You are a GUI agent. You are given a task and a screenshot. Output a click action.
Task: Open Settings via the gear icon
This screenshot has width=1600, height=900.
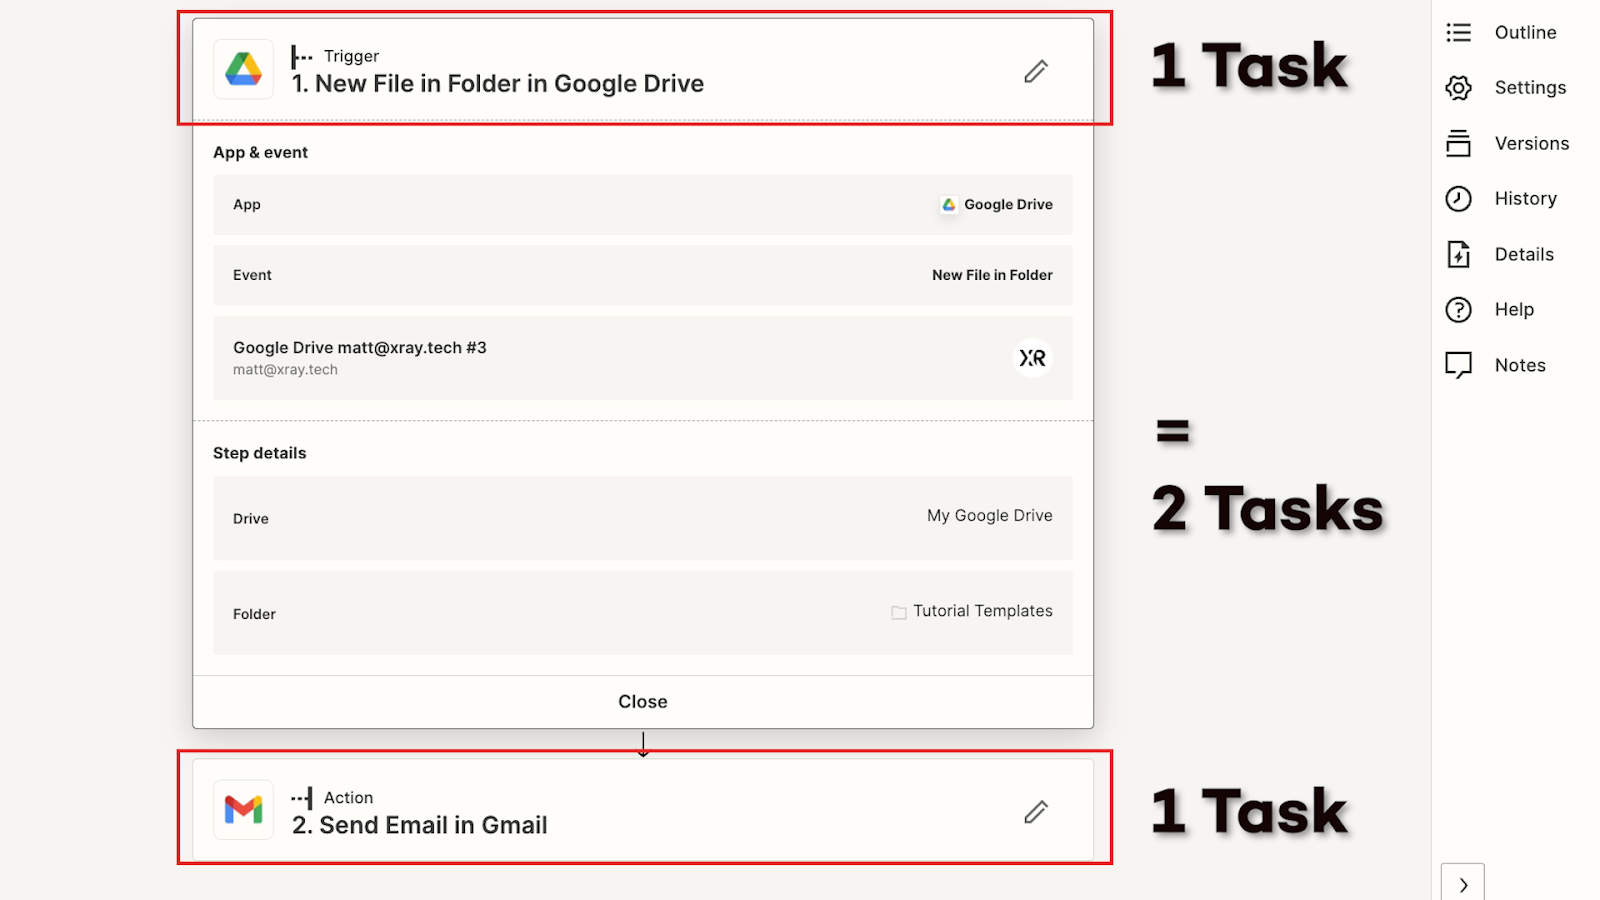1458,88
